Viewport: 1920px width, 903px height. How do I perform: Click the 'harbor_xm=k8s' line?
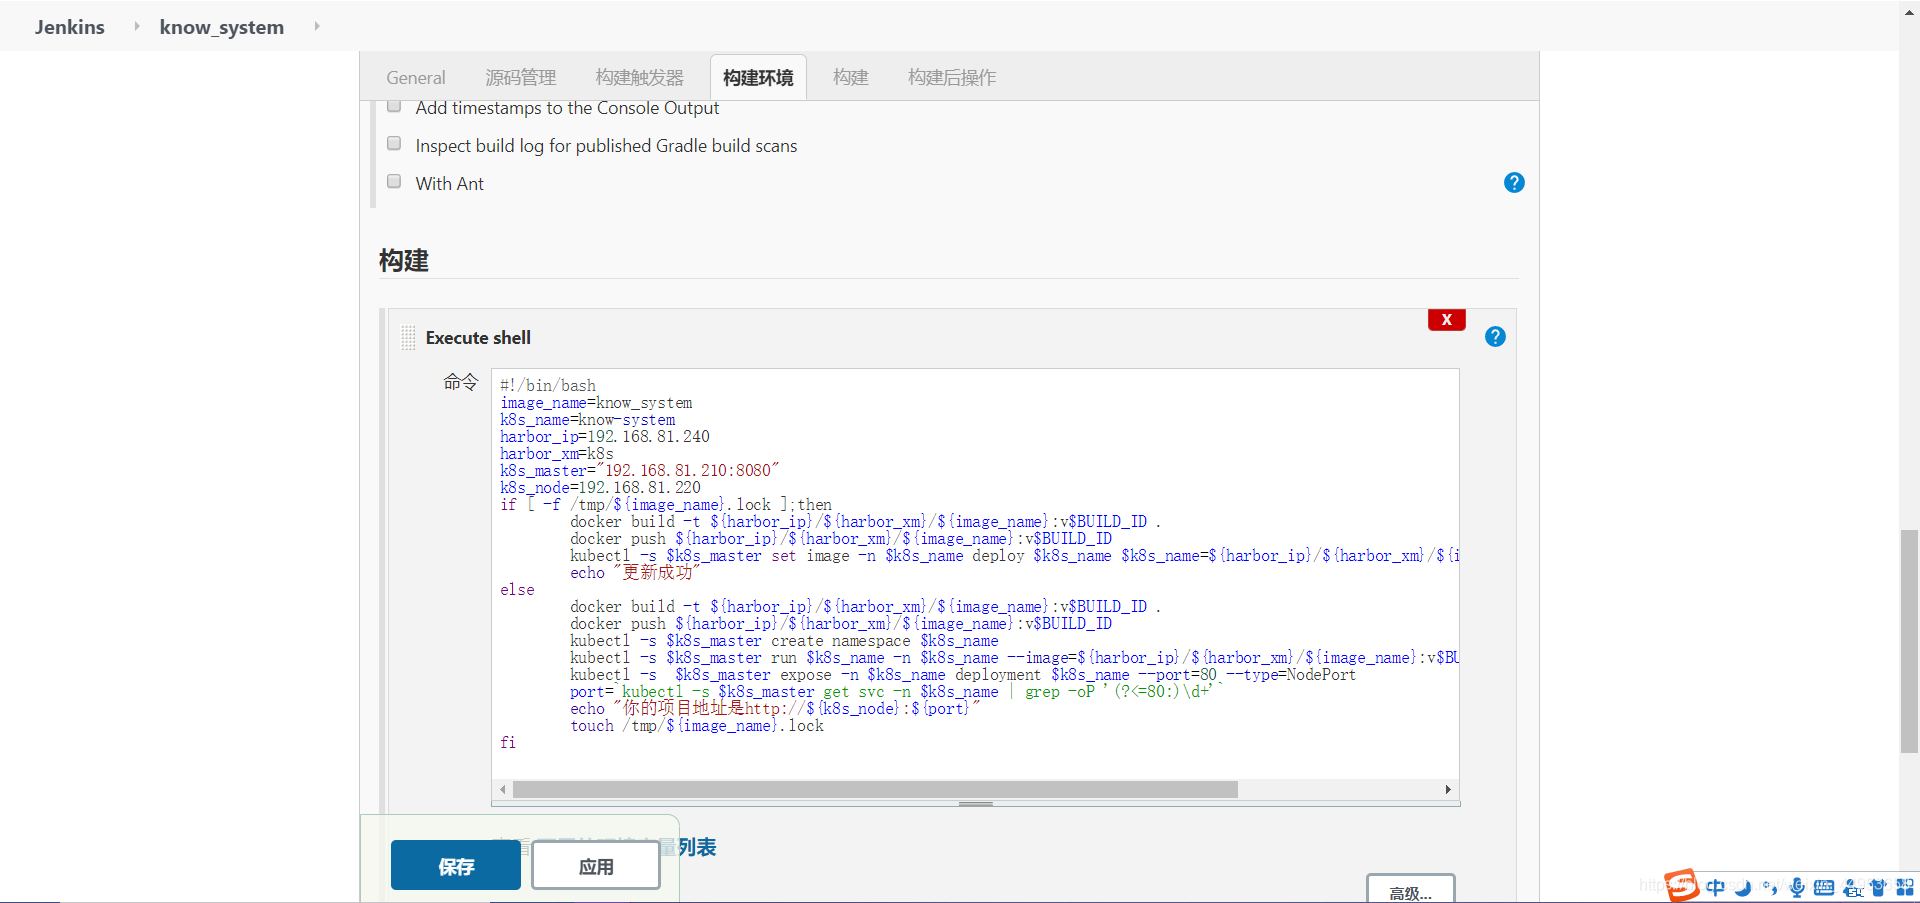point(557,454)
